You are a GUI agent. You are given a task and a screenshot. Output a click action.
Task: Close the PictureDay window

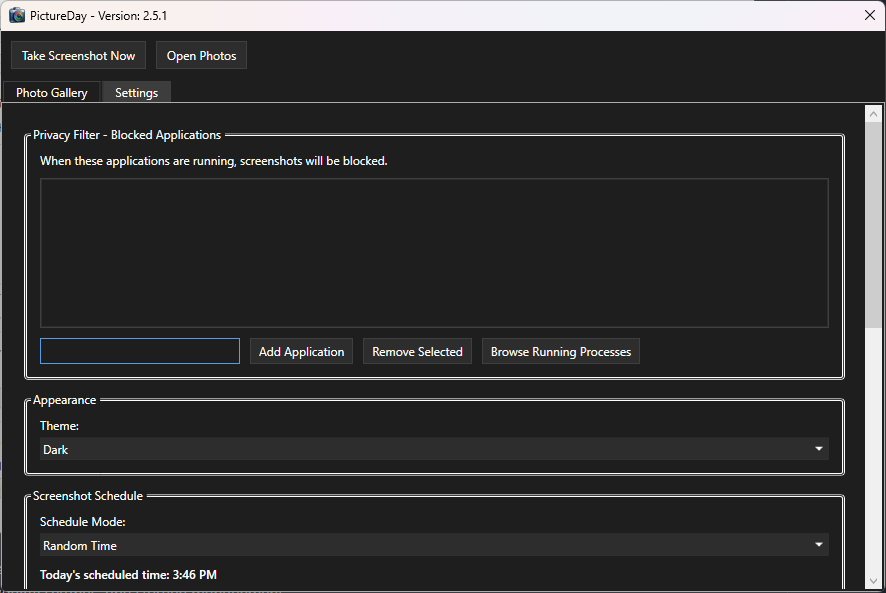click(870, 15)
